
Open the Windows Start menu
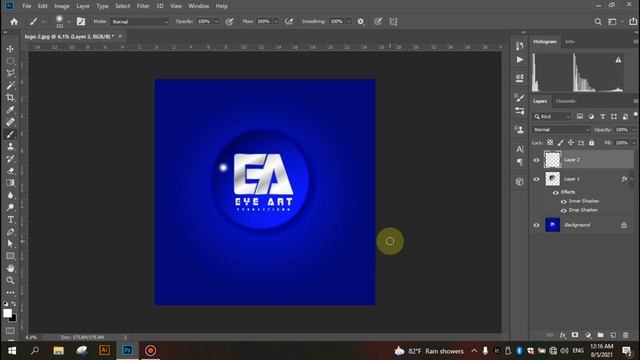point(12,351)
